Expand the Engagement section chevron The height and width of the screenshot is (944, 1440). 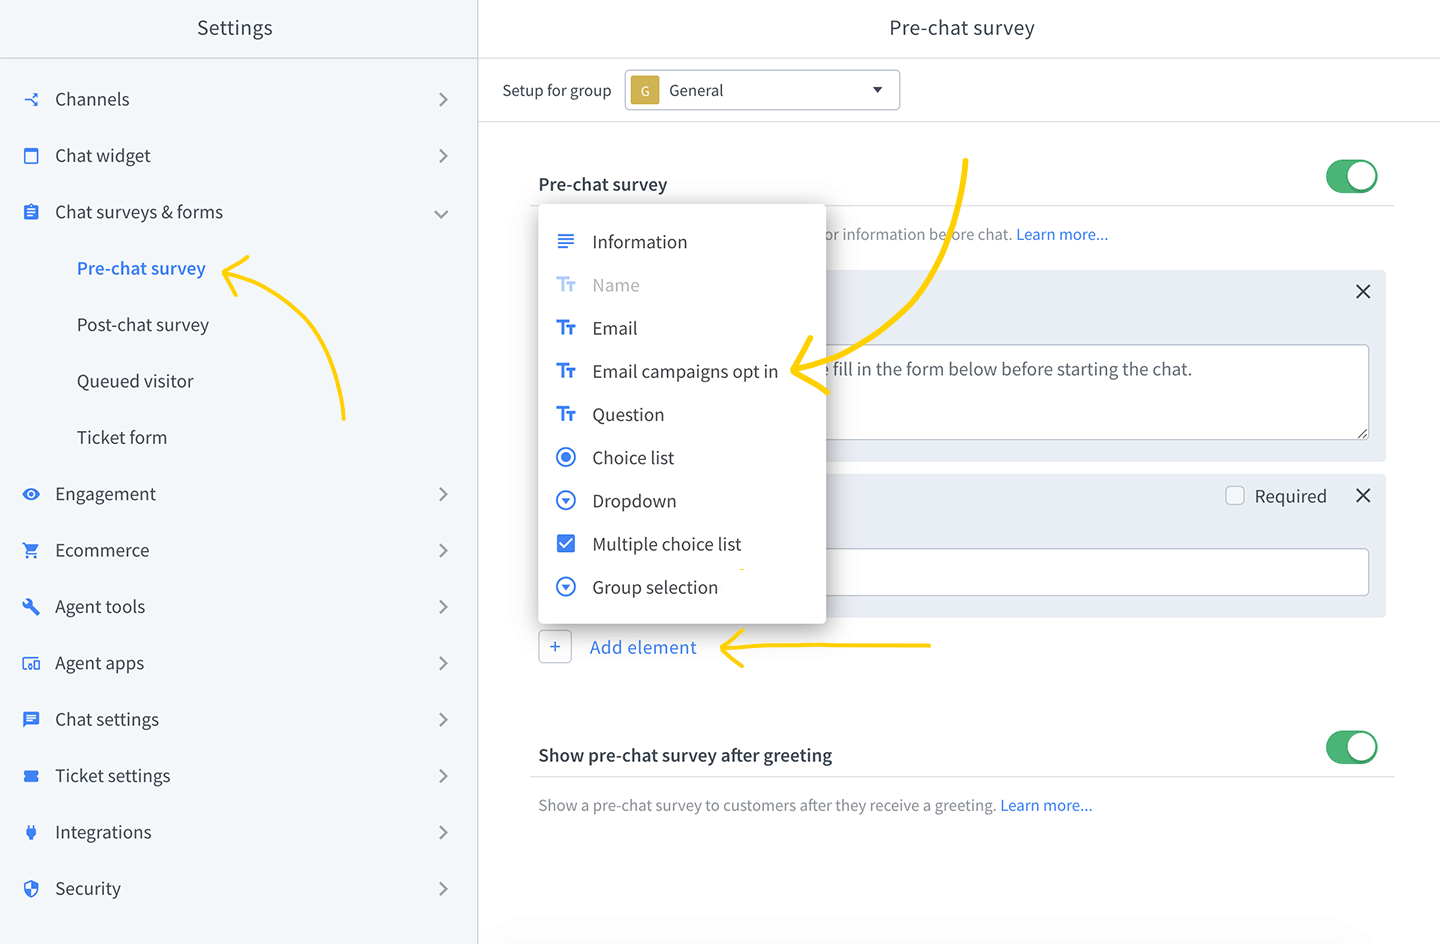tap(443, 494)
